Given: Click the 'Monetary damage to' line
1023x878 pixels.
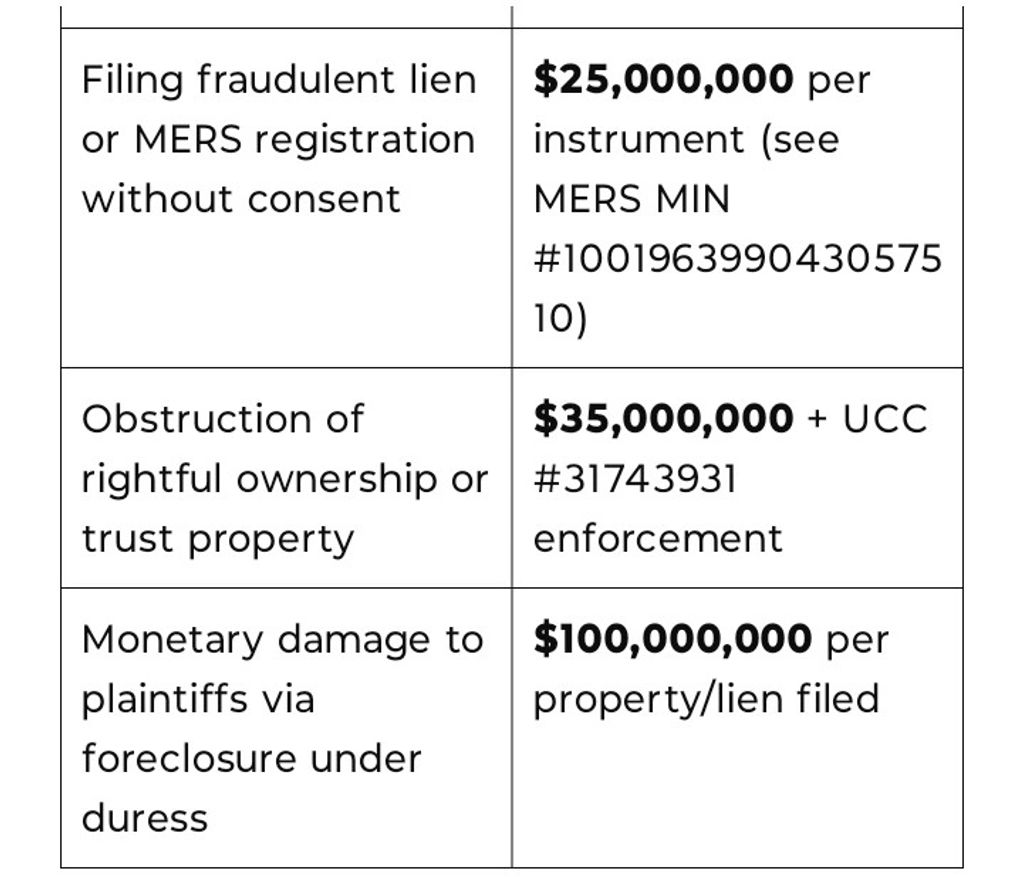Looking at the screenshot, I should [x=282, y=639].
